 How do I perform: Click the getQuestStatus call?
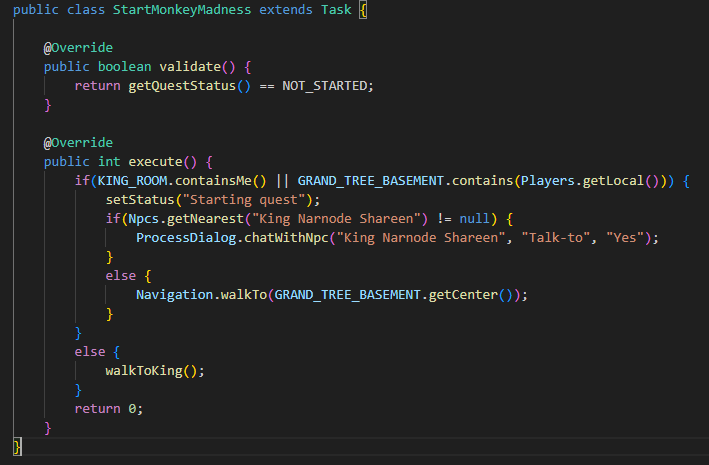[182, 86]
